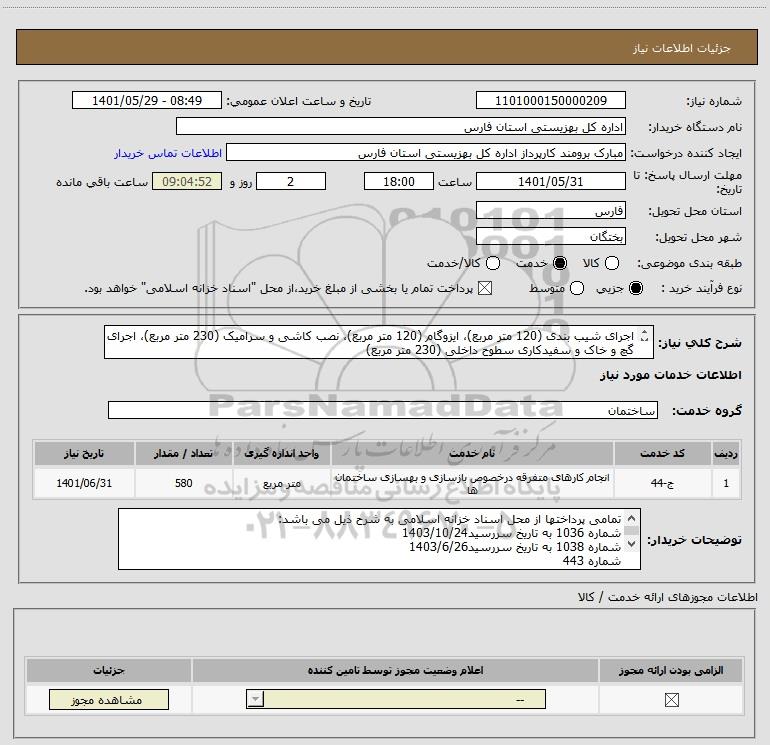This screenshot has width=770, height=745.
Task: Select the متوسط purchase type radio
Action: (x=577, y=289)
